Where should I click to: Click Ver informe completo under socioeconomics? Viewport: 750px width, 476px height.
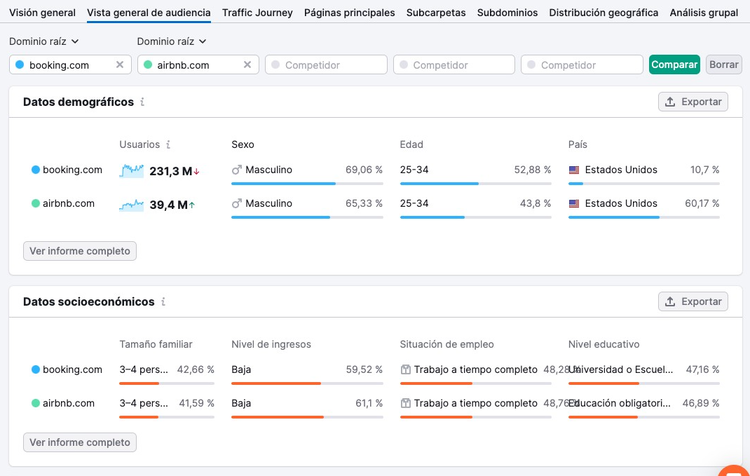(80, 443)
